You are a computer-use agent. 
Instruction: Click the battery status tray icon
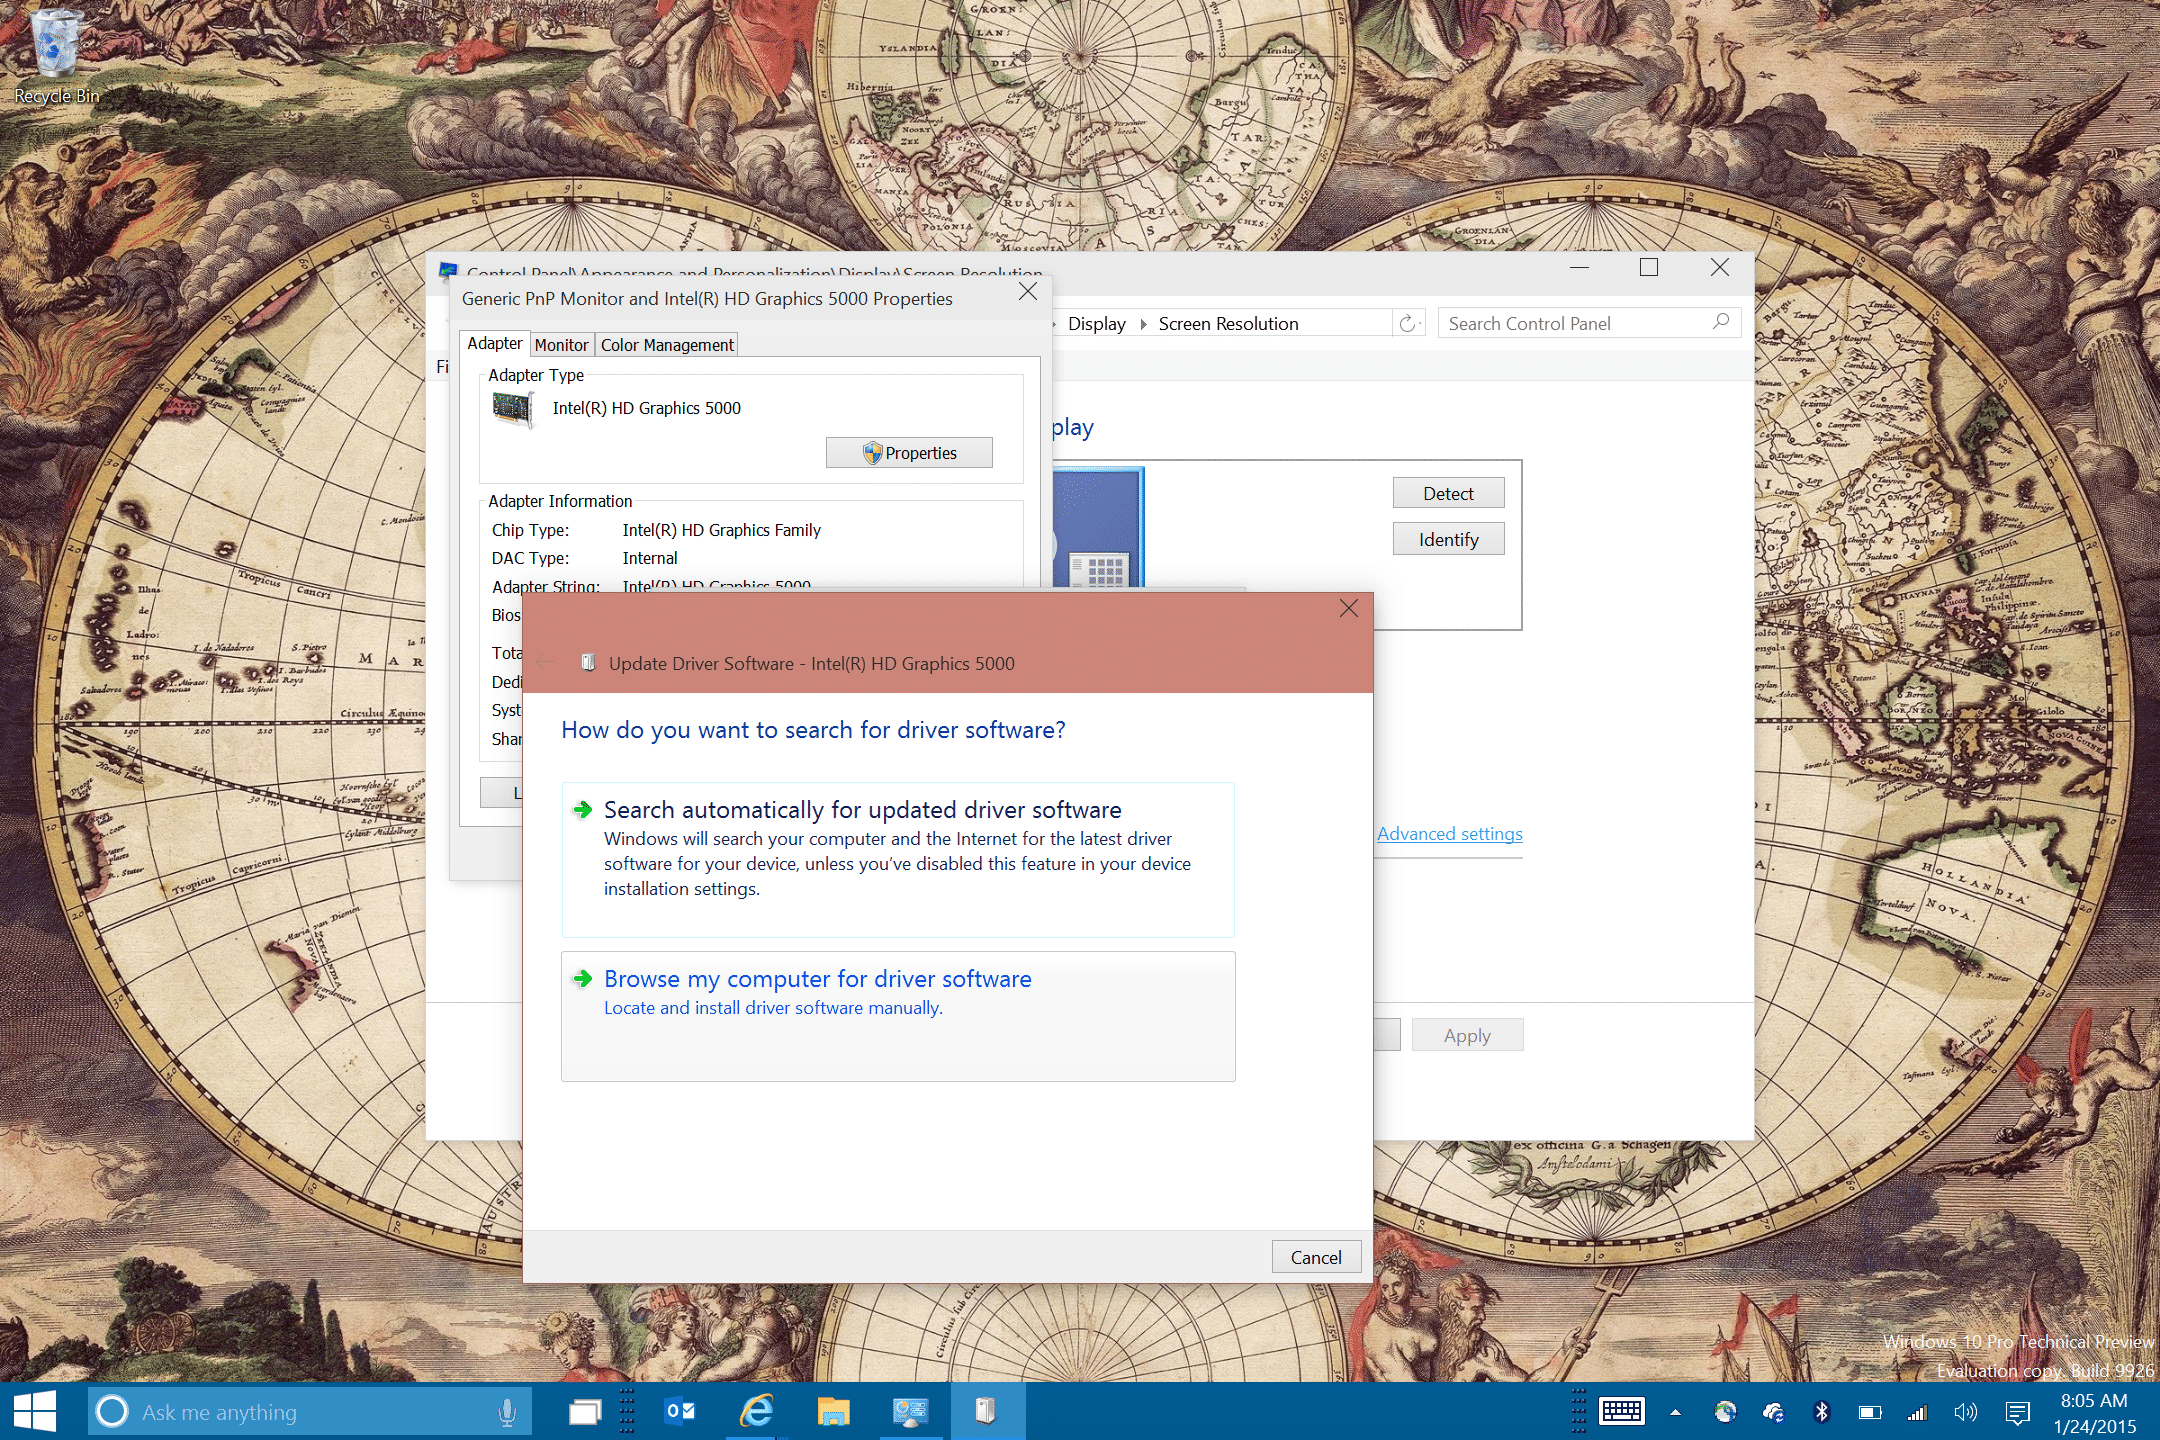[x=1869, y=1412]
